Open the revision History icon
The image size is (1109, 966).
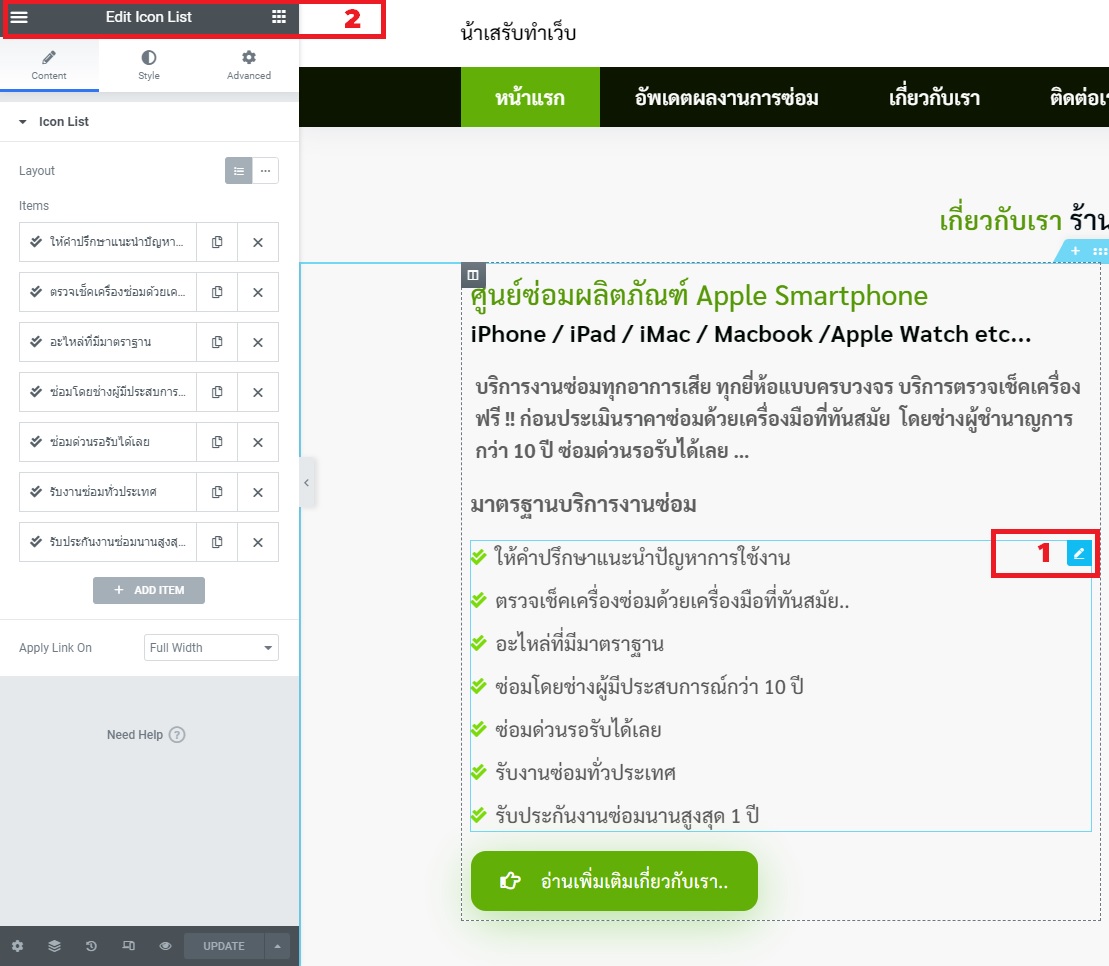tap(91, 946)
